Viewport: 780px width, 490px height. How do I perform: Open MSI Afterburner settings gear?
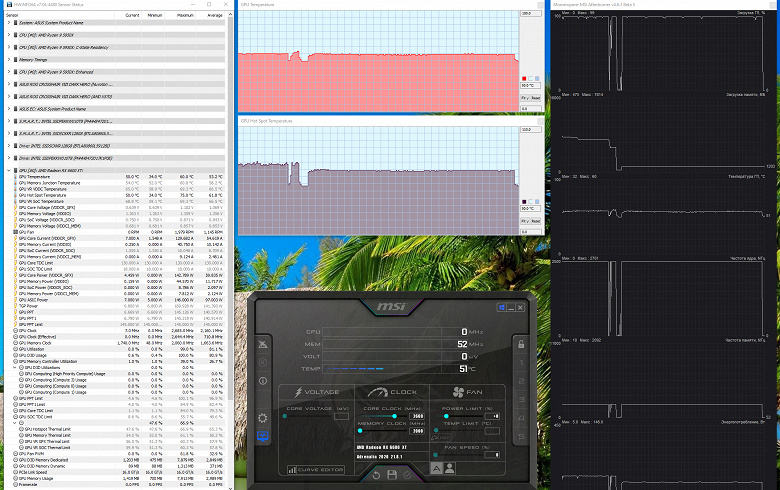(263, 418)
